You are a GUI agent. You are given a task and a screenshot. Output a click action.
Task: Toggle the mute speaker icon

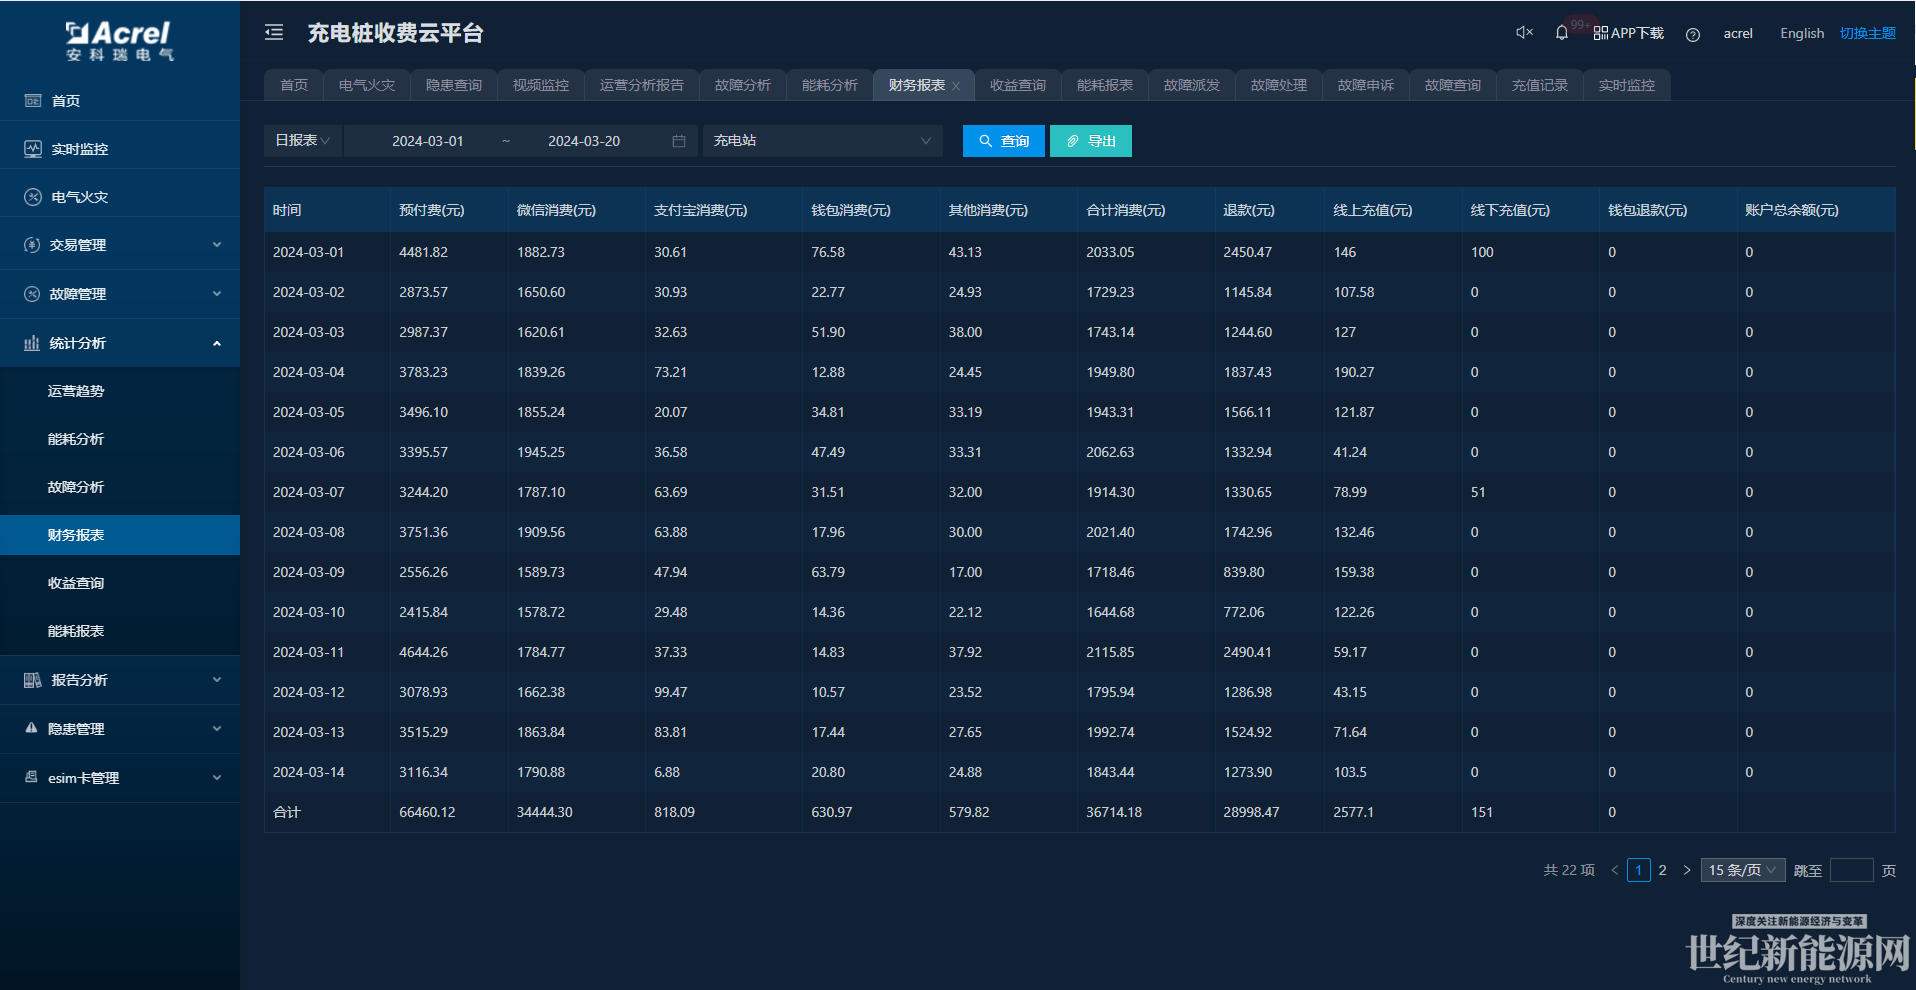click(1524, 33)
